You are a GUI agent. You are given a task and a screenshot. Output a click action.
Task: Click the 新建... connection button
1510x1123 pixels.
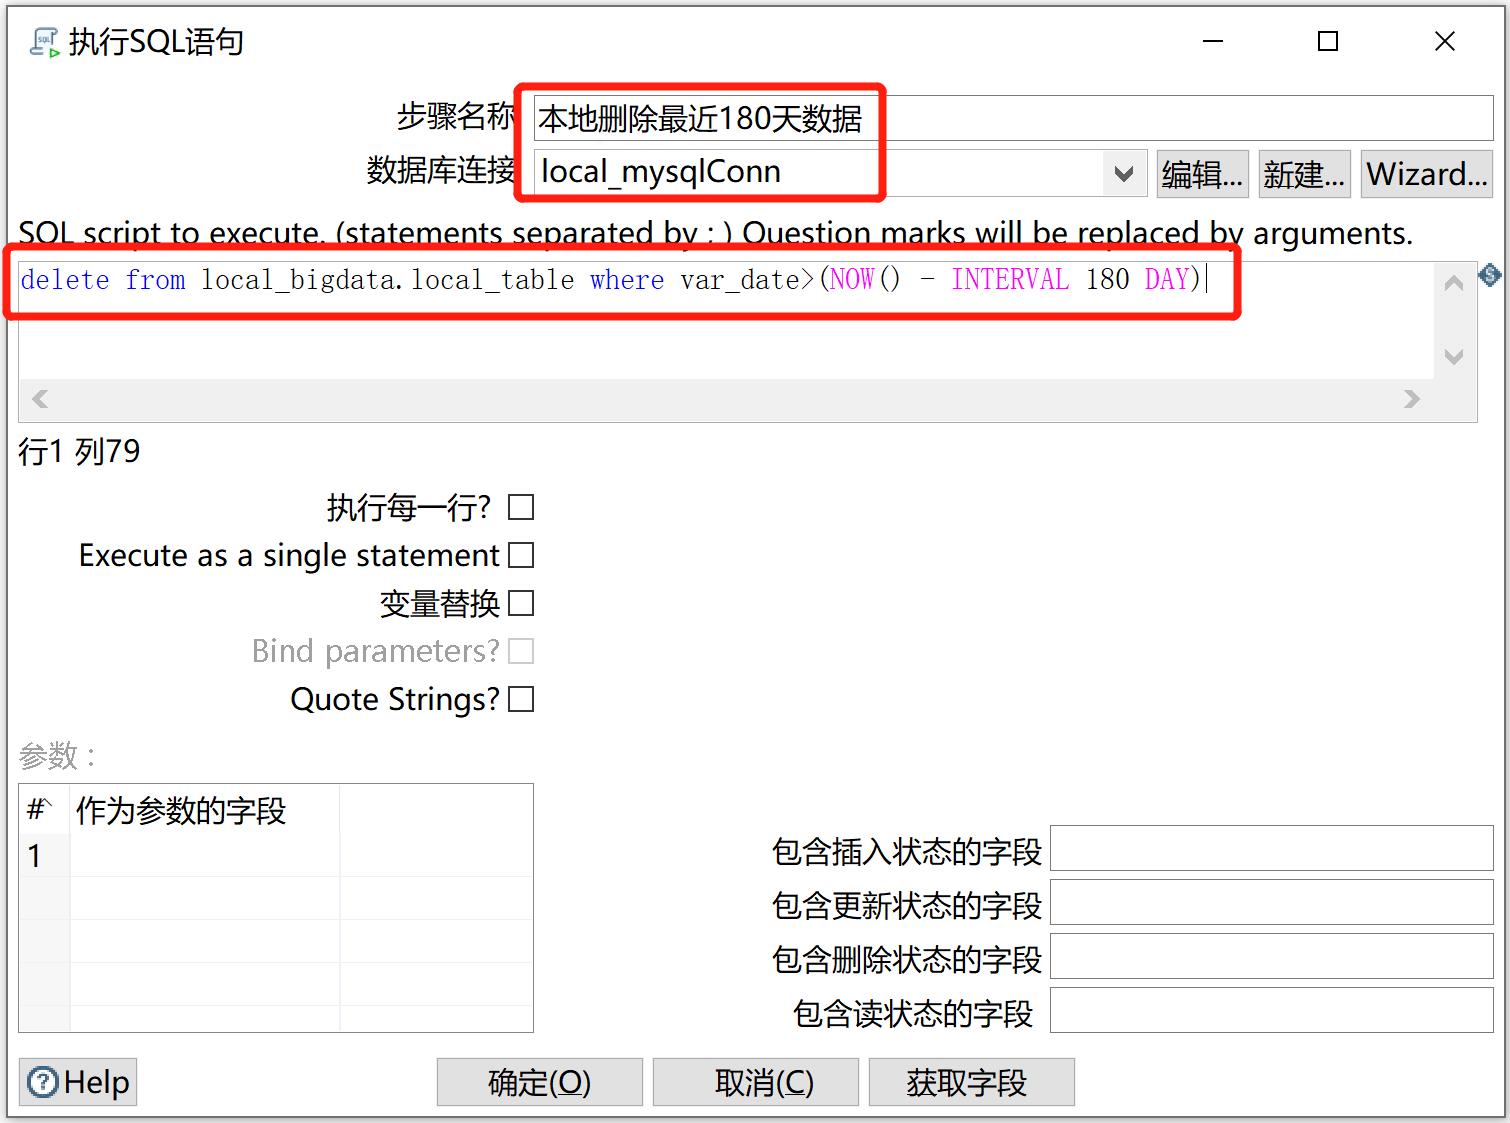[x=1304, y=174]
